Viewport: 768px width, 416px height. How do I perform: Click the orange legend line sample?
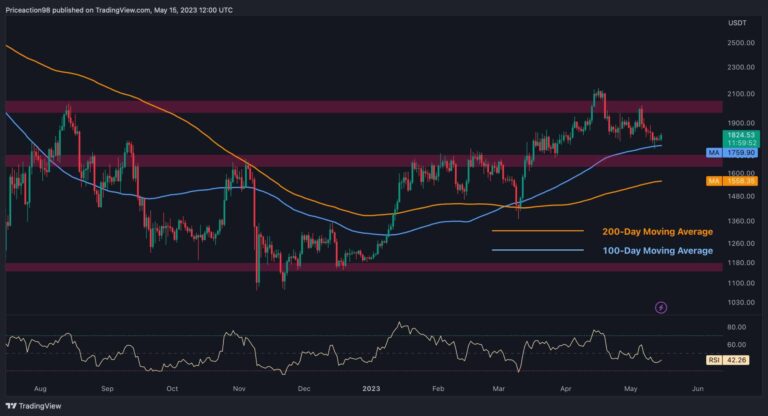[x=538, y=231]
